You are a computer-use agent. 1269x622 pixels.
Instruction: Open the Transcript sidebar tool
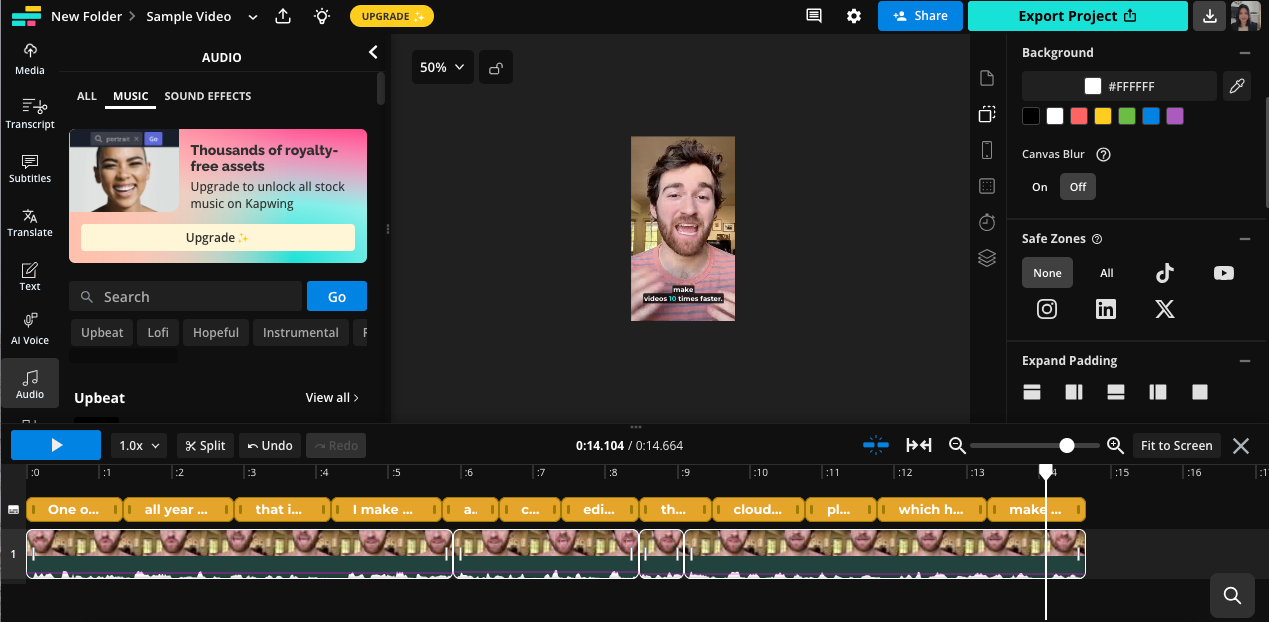[x=30, y=113]
